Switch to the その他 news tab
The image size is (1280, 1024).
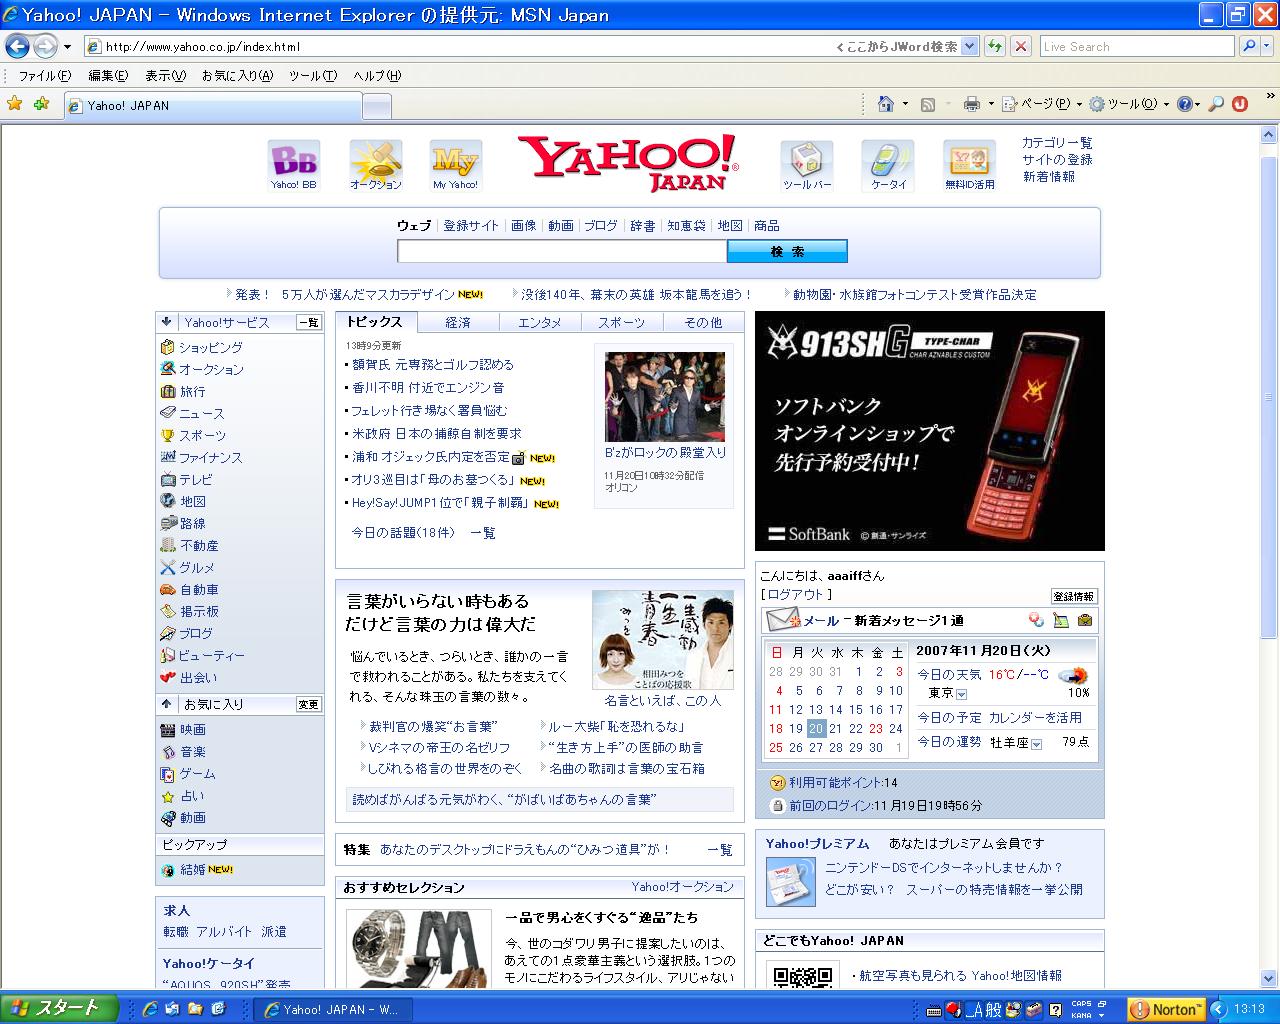[x=703, y=322]
